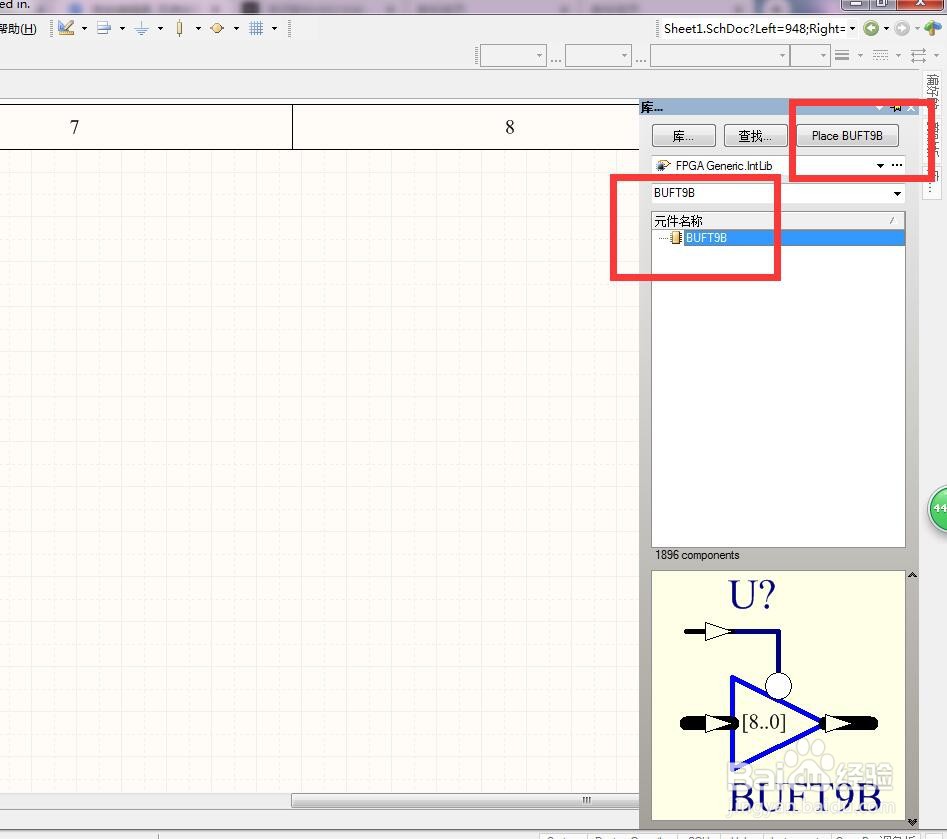
Task: Expand the power sources dropdown arrow
Action: (160, 28)
